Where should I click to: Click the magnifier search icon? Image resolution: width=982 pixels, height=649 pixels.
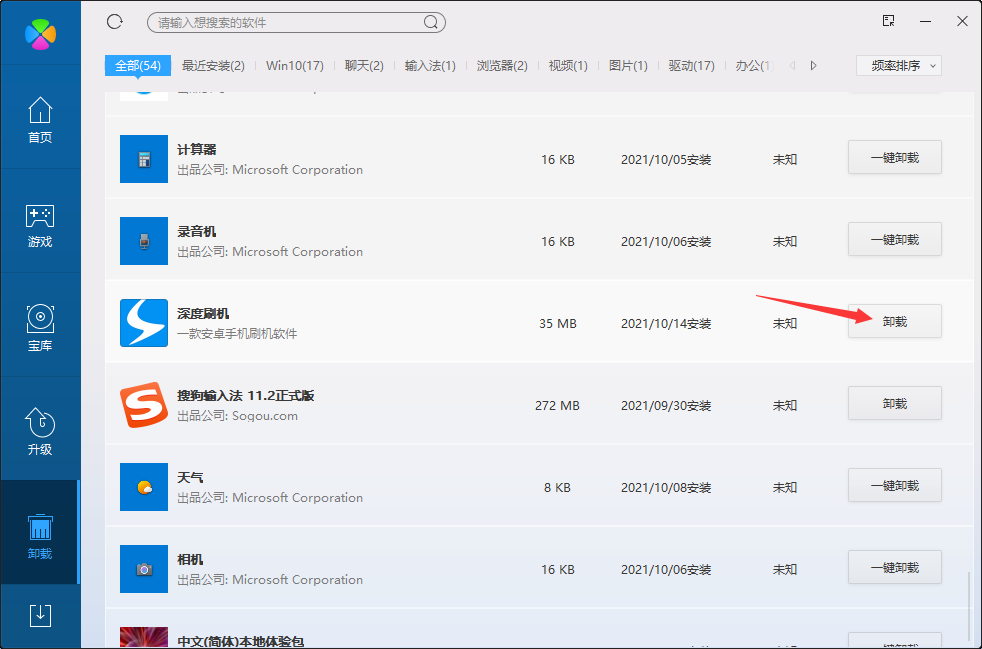430,23
